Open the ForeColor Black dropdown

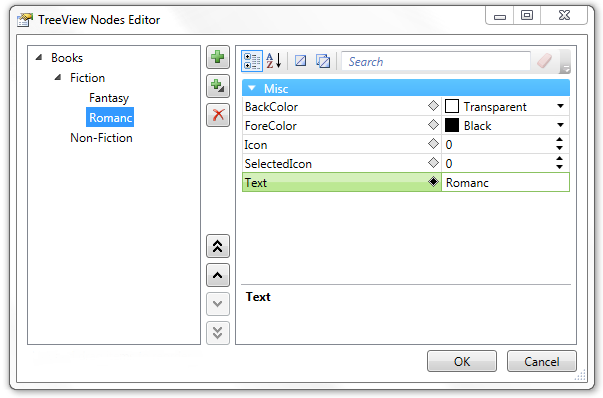click(560, 125)
